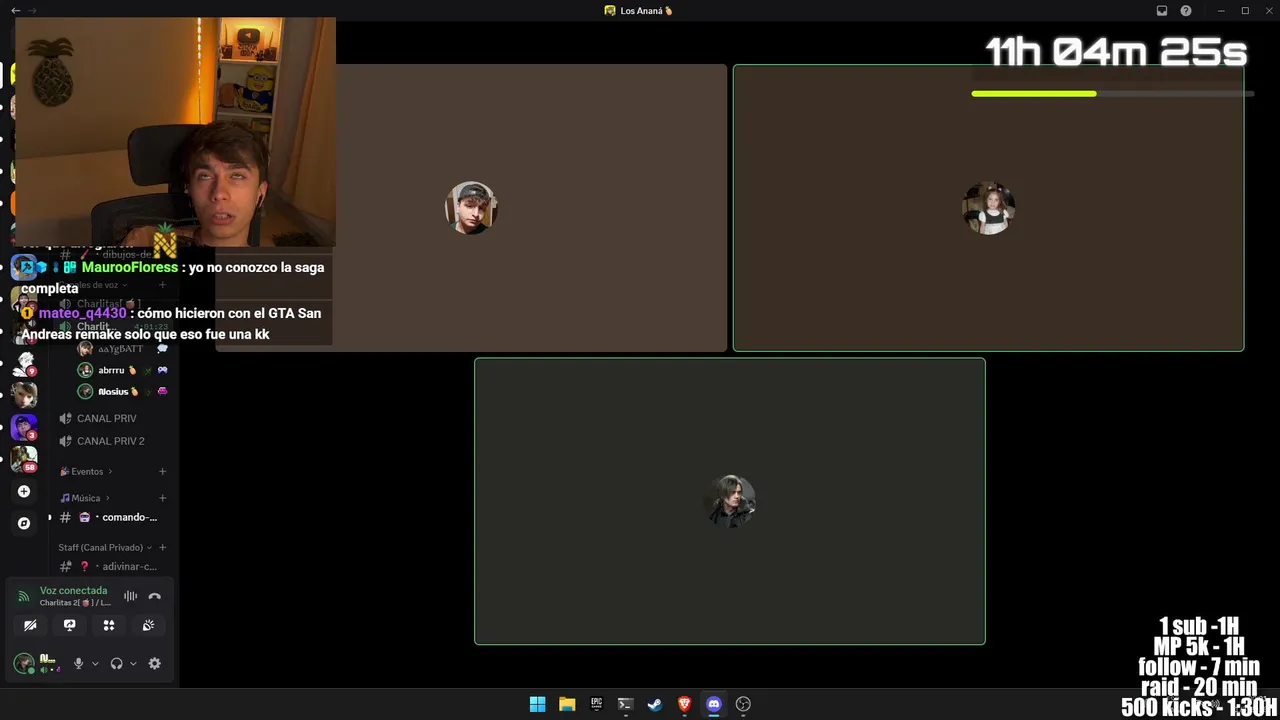Open Windows Start menu
This screenshot has width=1280, height=720.
538,704
